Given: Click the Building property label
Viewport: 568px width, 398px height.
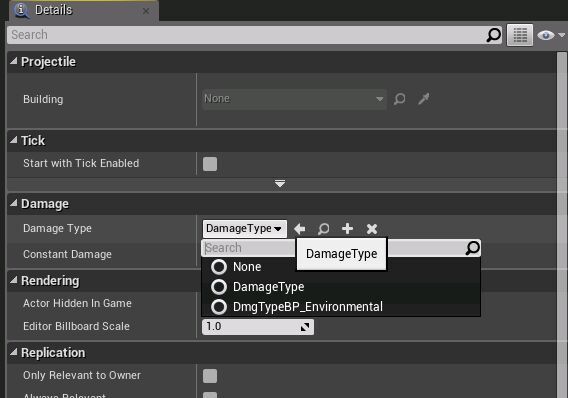Looking at the screenshot, I should click(43, 99).
